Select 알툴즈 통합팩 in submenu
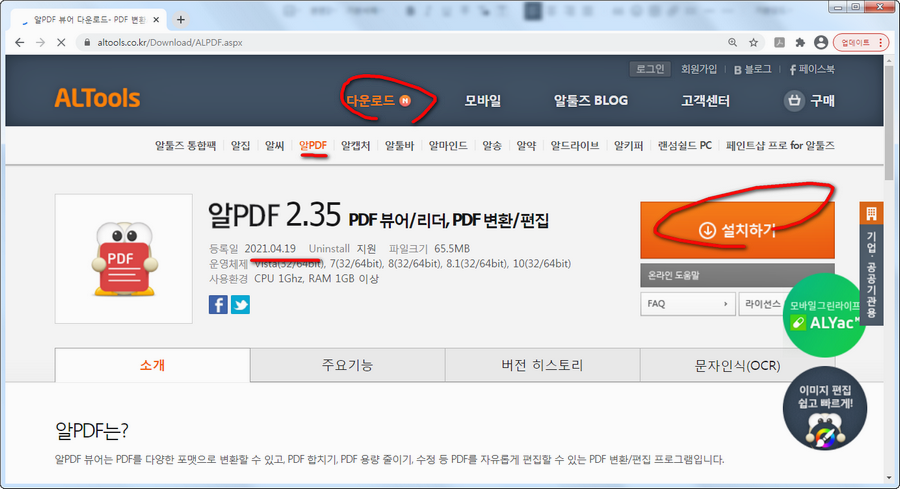Screen dimensions: 900x489 tap(185, 145)
